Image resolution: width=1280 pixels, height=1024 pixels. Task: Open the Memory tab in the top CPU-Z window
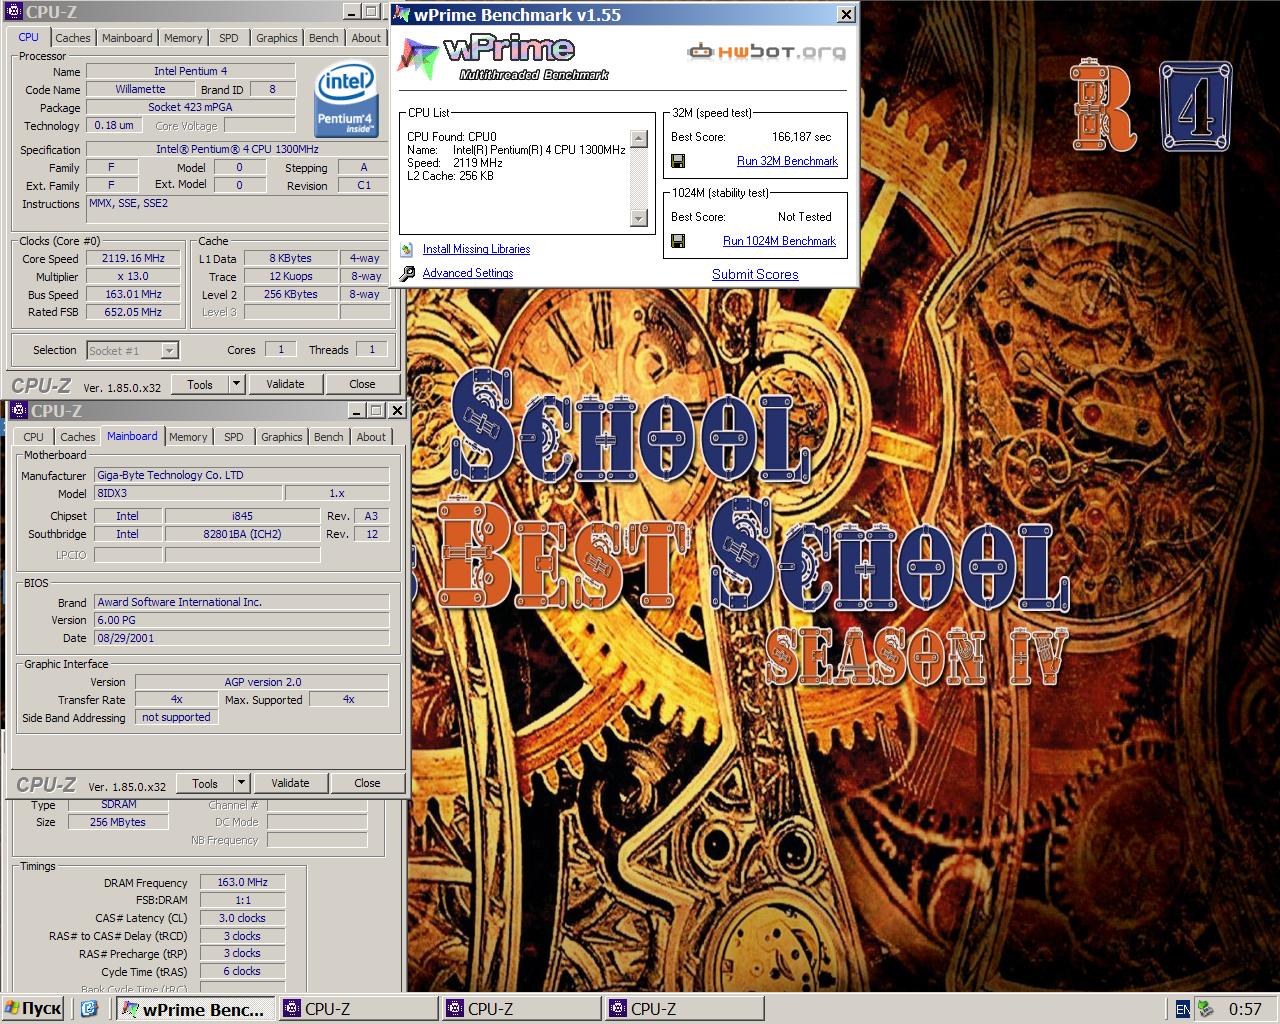(183, 38)
